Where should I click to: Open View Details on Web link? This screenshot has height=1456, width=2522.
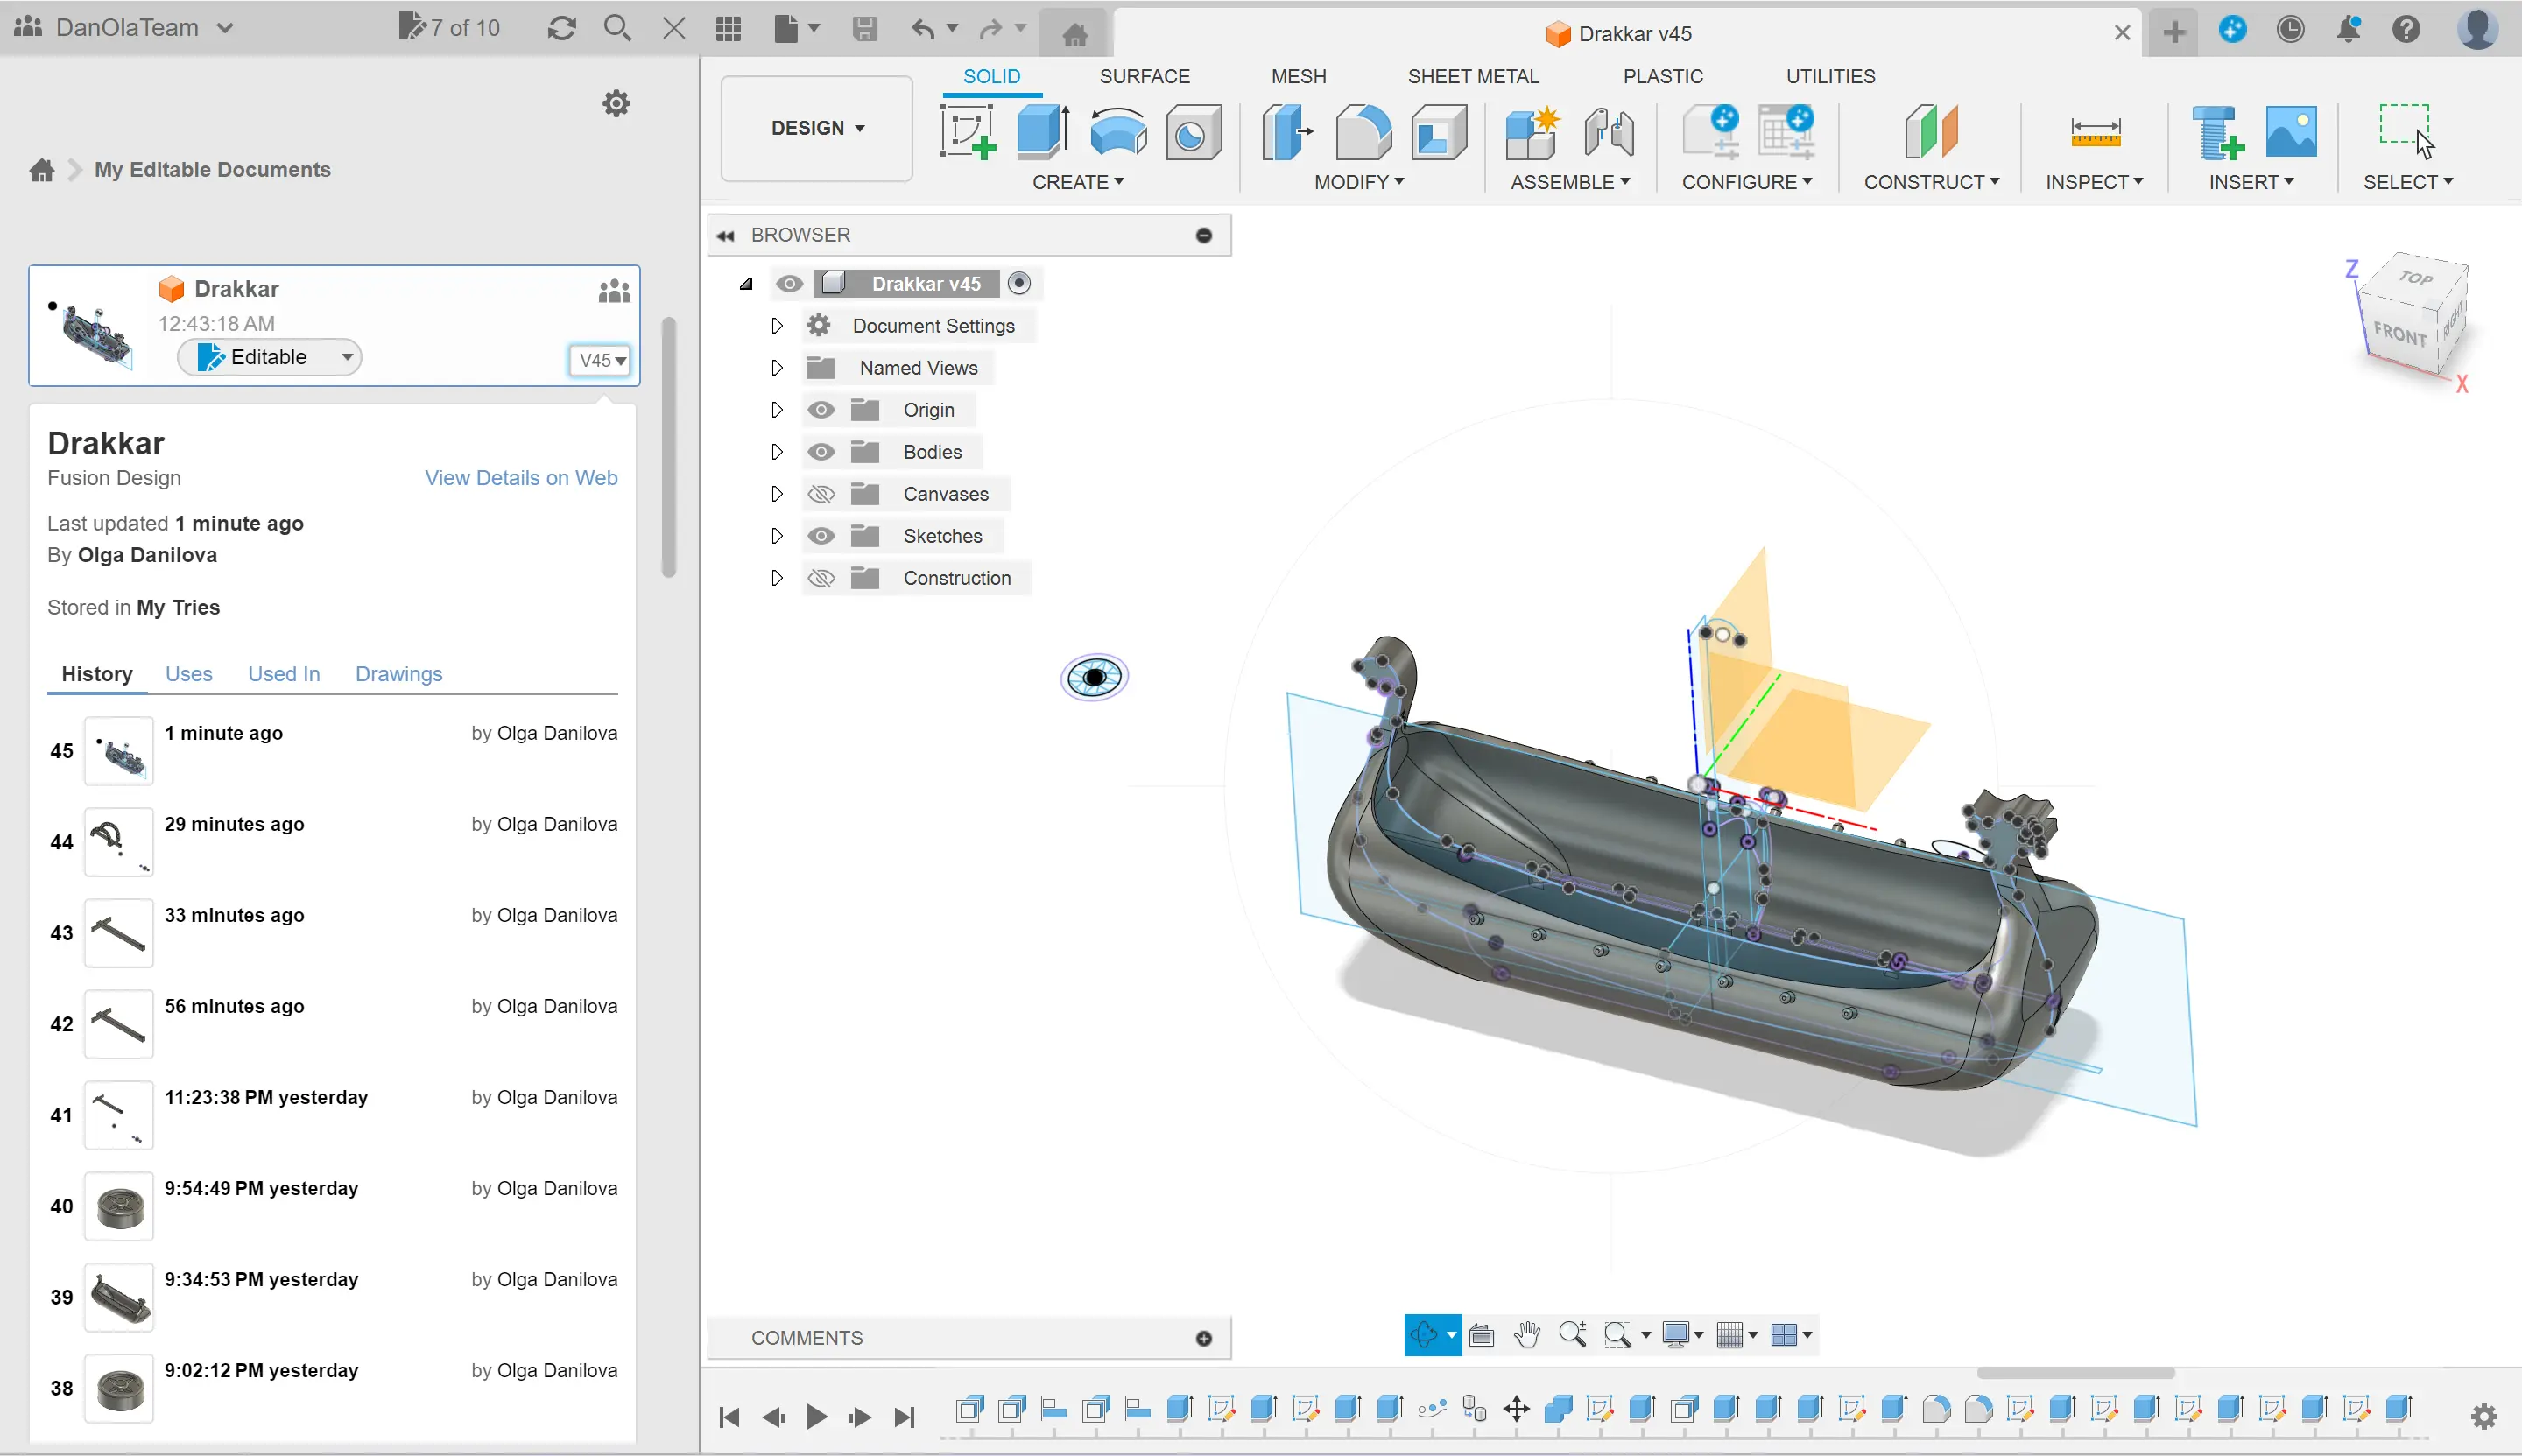pyautogui.click(x=521, y=478)
